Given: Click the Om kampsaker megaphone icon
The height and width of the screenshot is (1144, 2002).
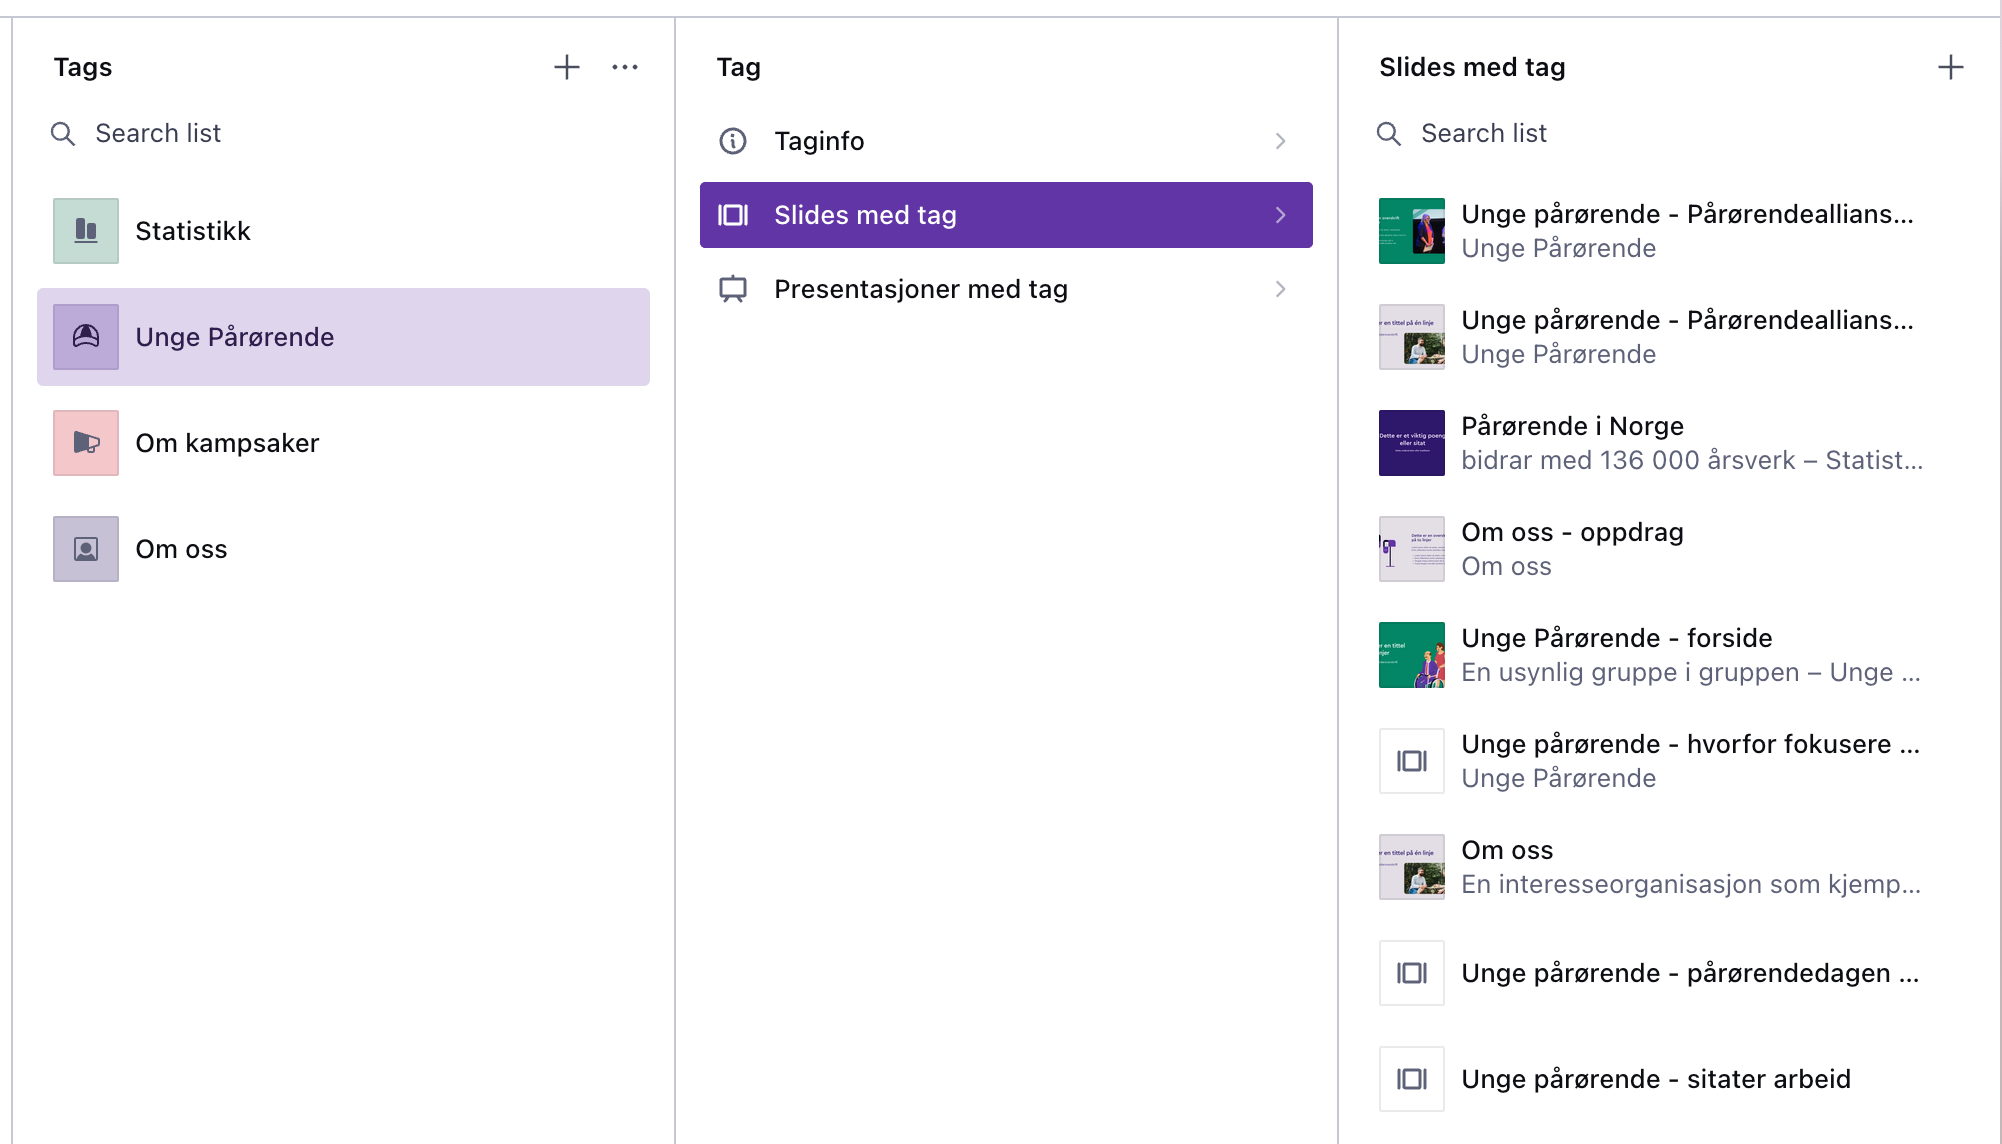Looking at the screenshot, I should click(x=86, y=443).
